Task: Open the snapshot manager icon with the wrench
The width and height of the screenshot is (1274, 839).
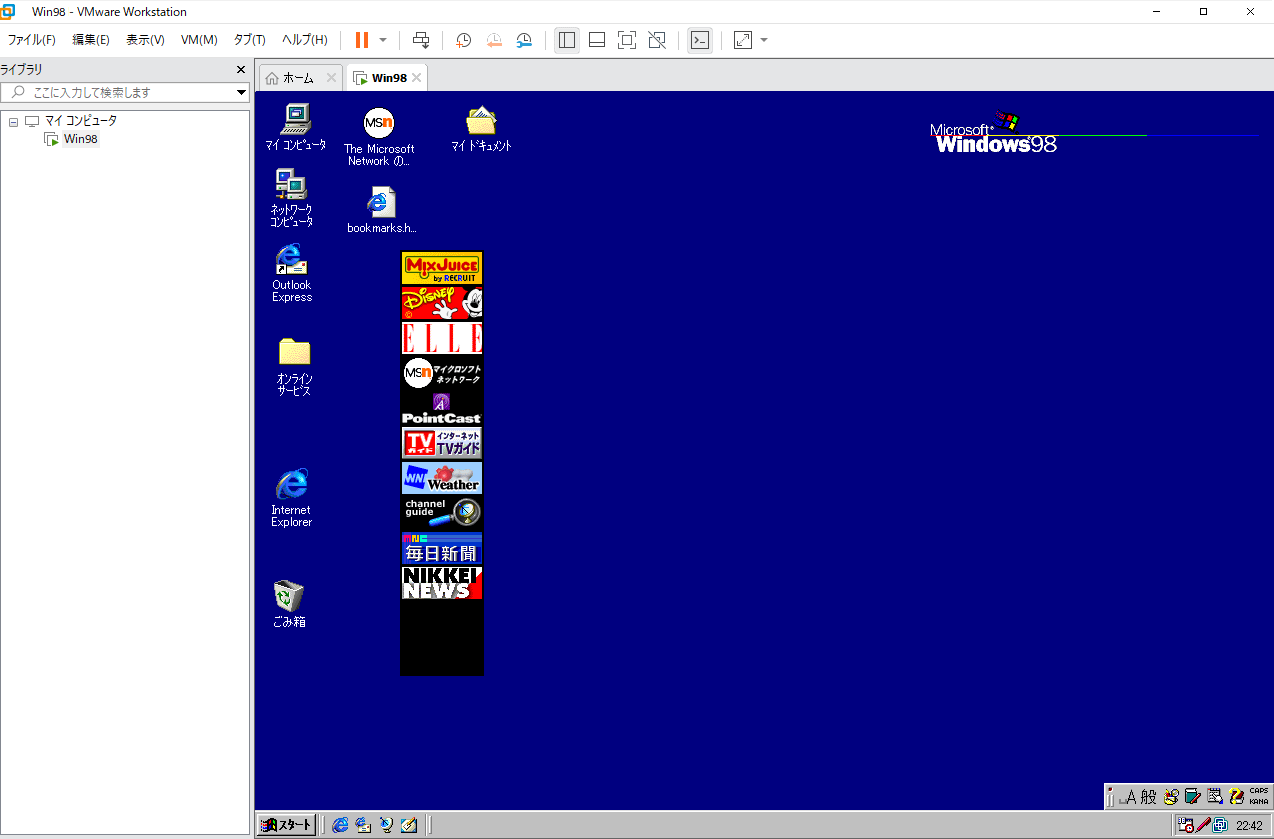Action: (525, 40)
